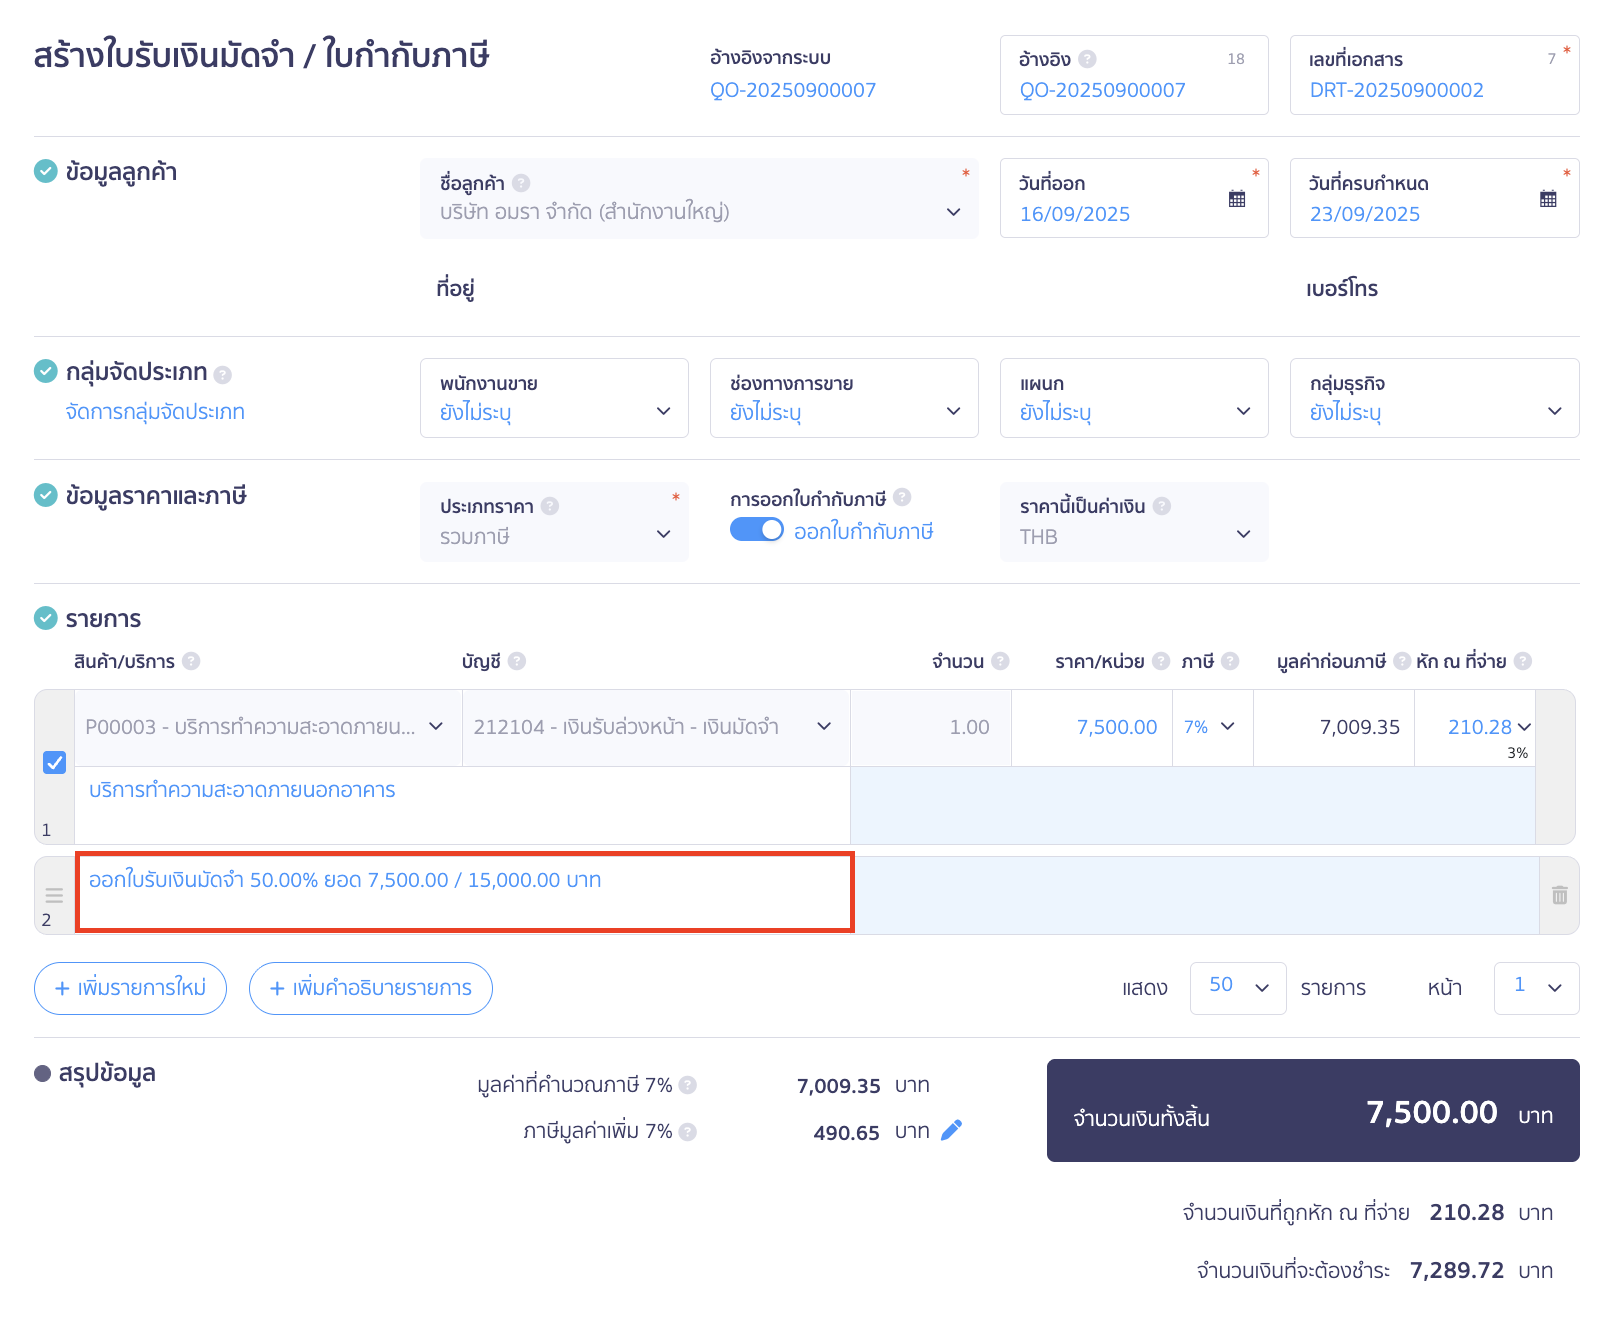Click help icon beside มูลค่าที่คำนวณภาษี 7%

pyautogui.click(x=688, y=1084)
